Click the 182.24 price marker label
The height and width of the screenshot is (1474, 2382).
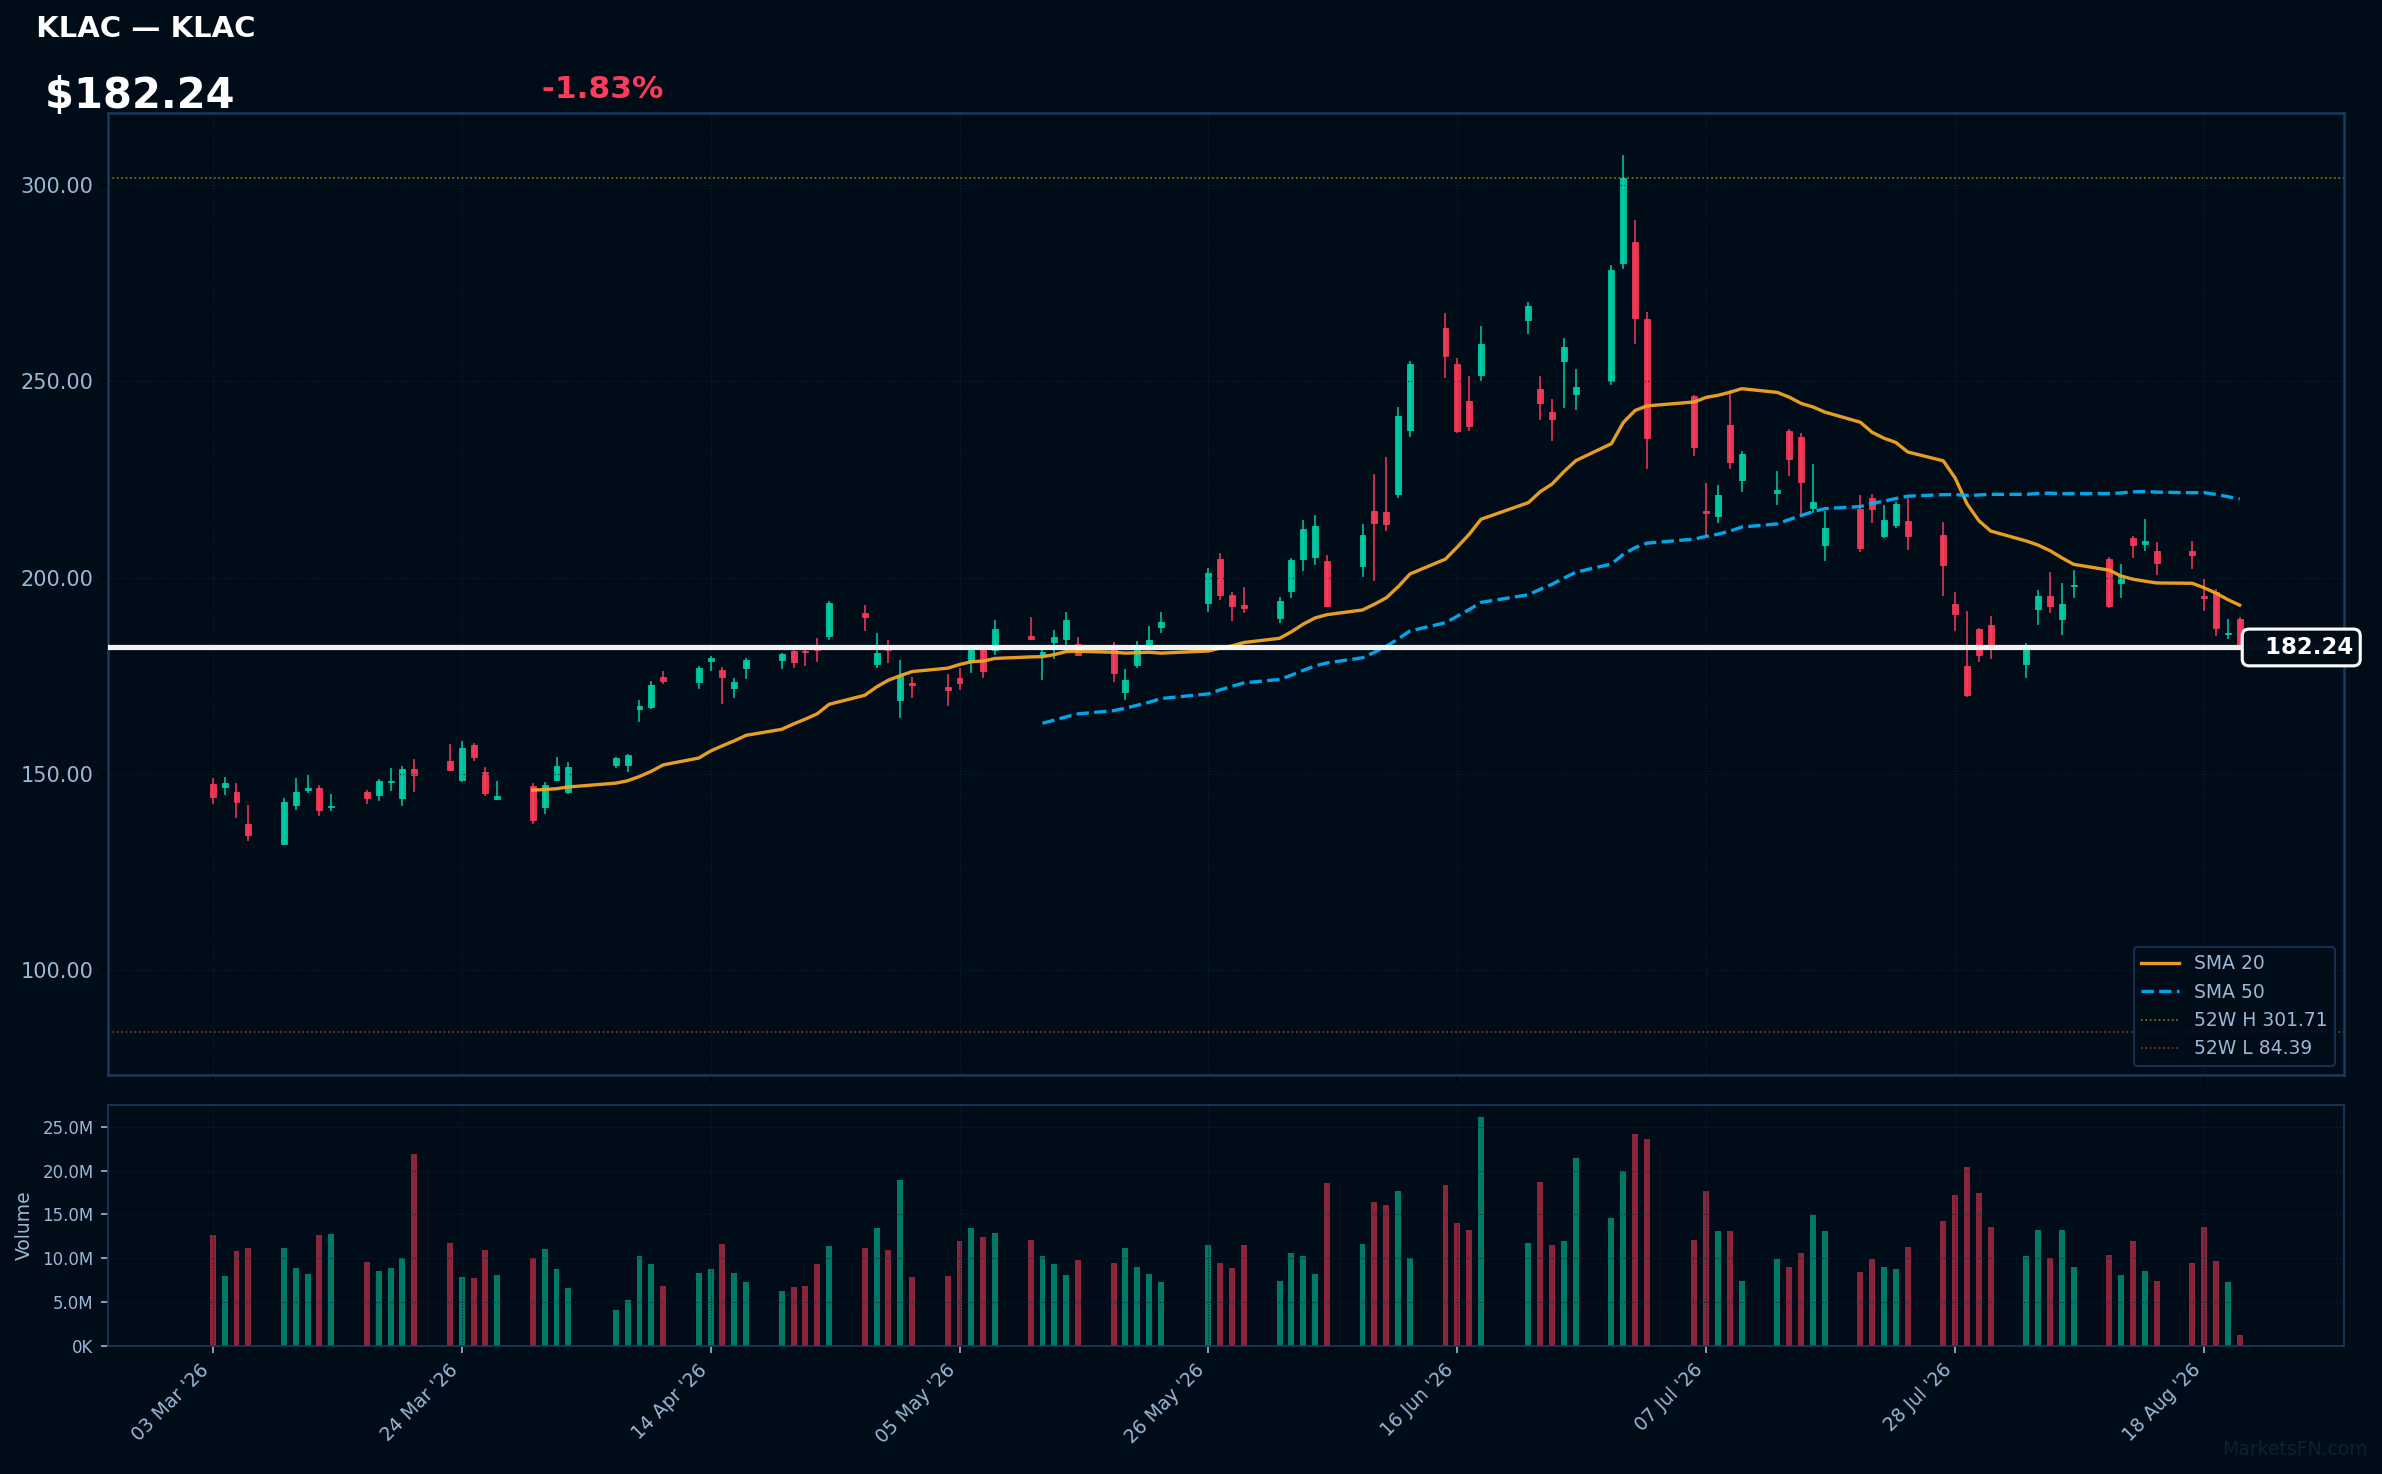pos(2301,647)
